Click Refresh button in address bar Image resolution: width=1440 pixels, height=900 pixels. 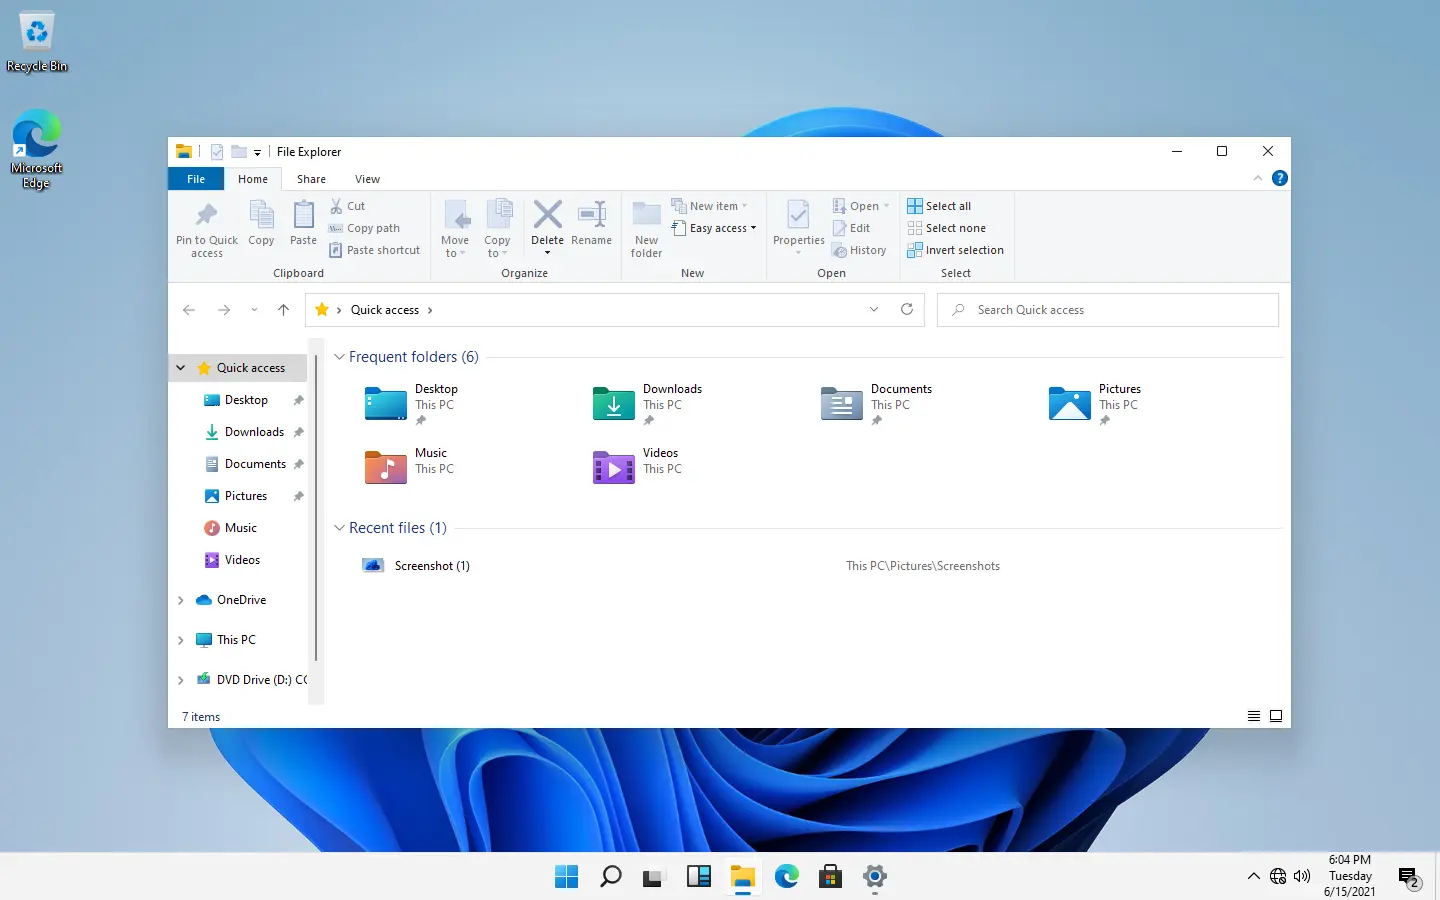tap(907, 310)
